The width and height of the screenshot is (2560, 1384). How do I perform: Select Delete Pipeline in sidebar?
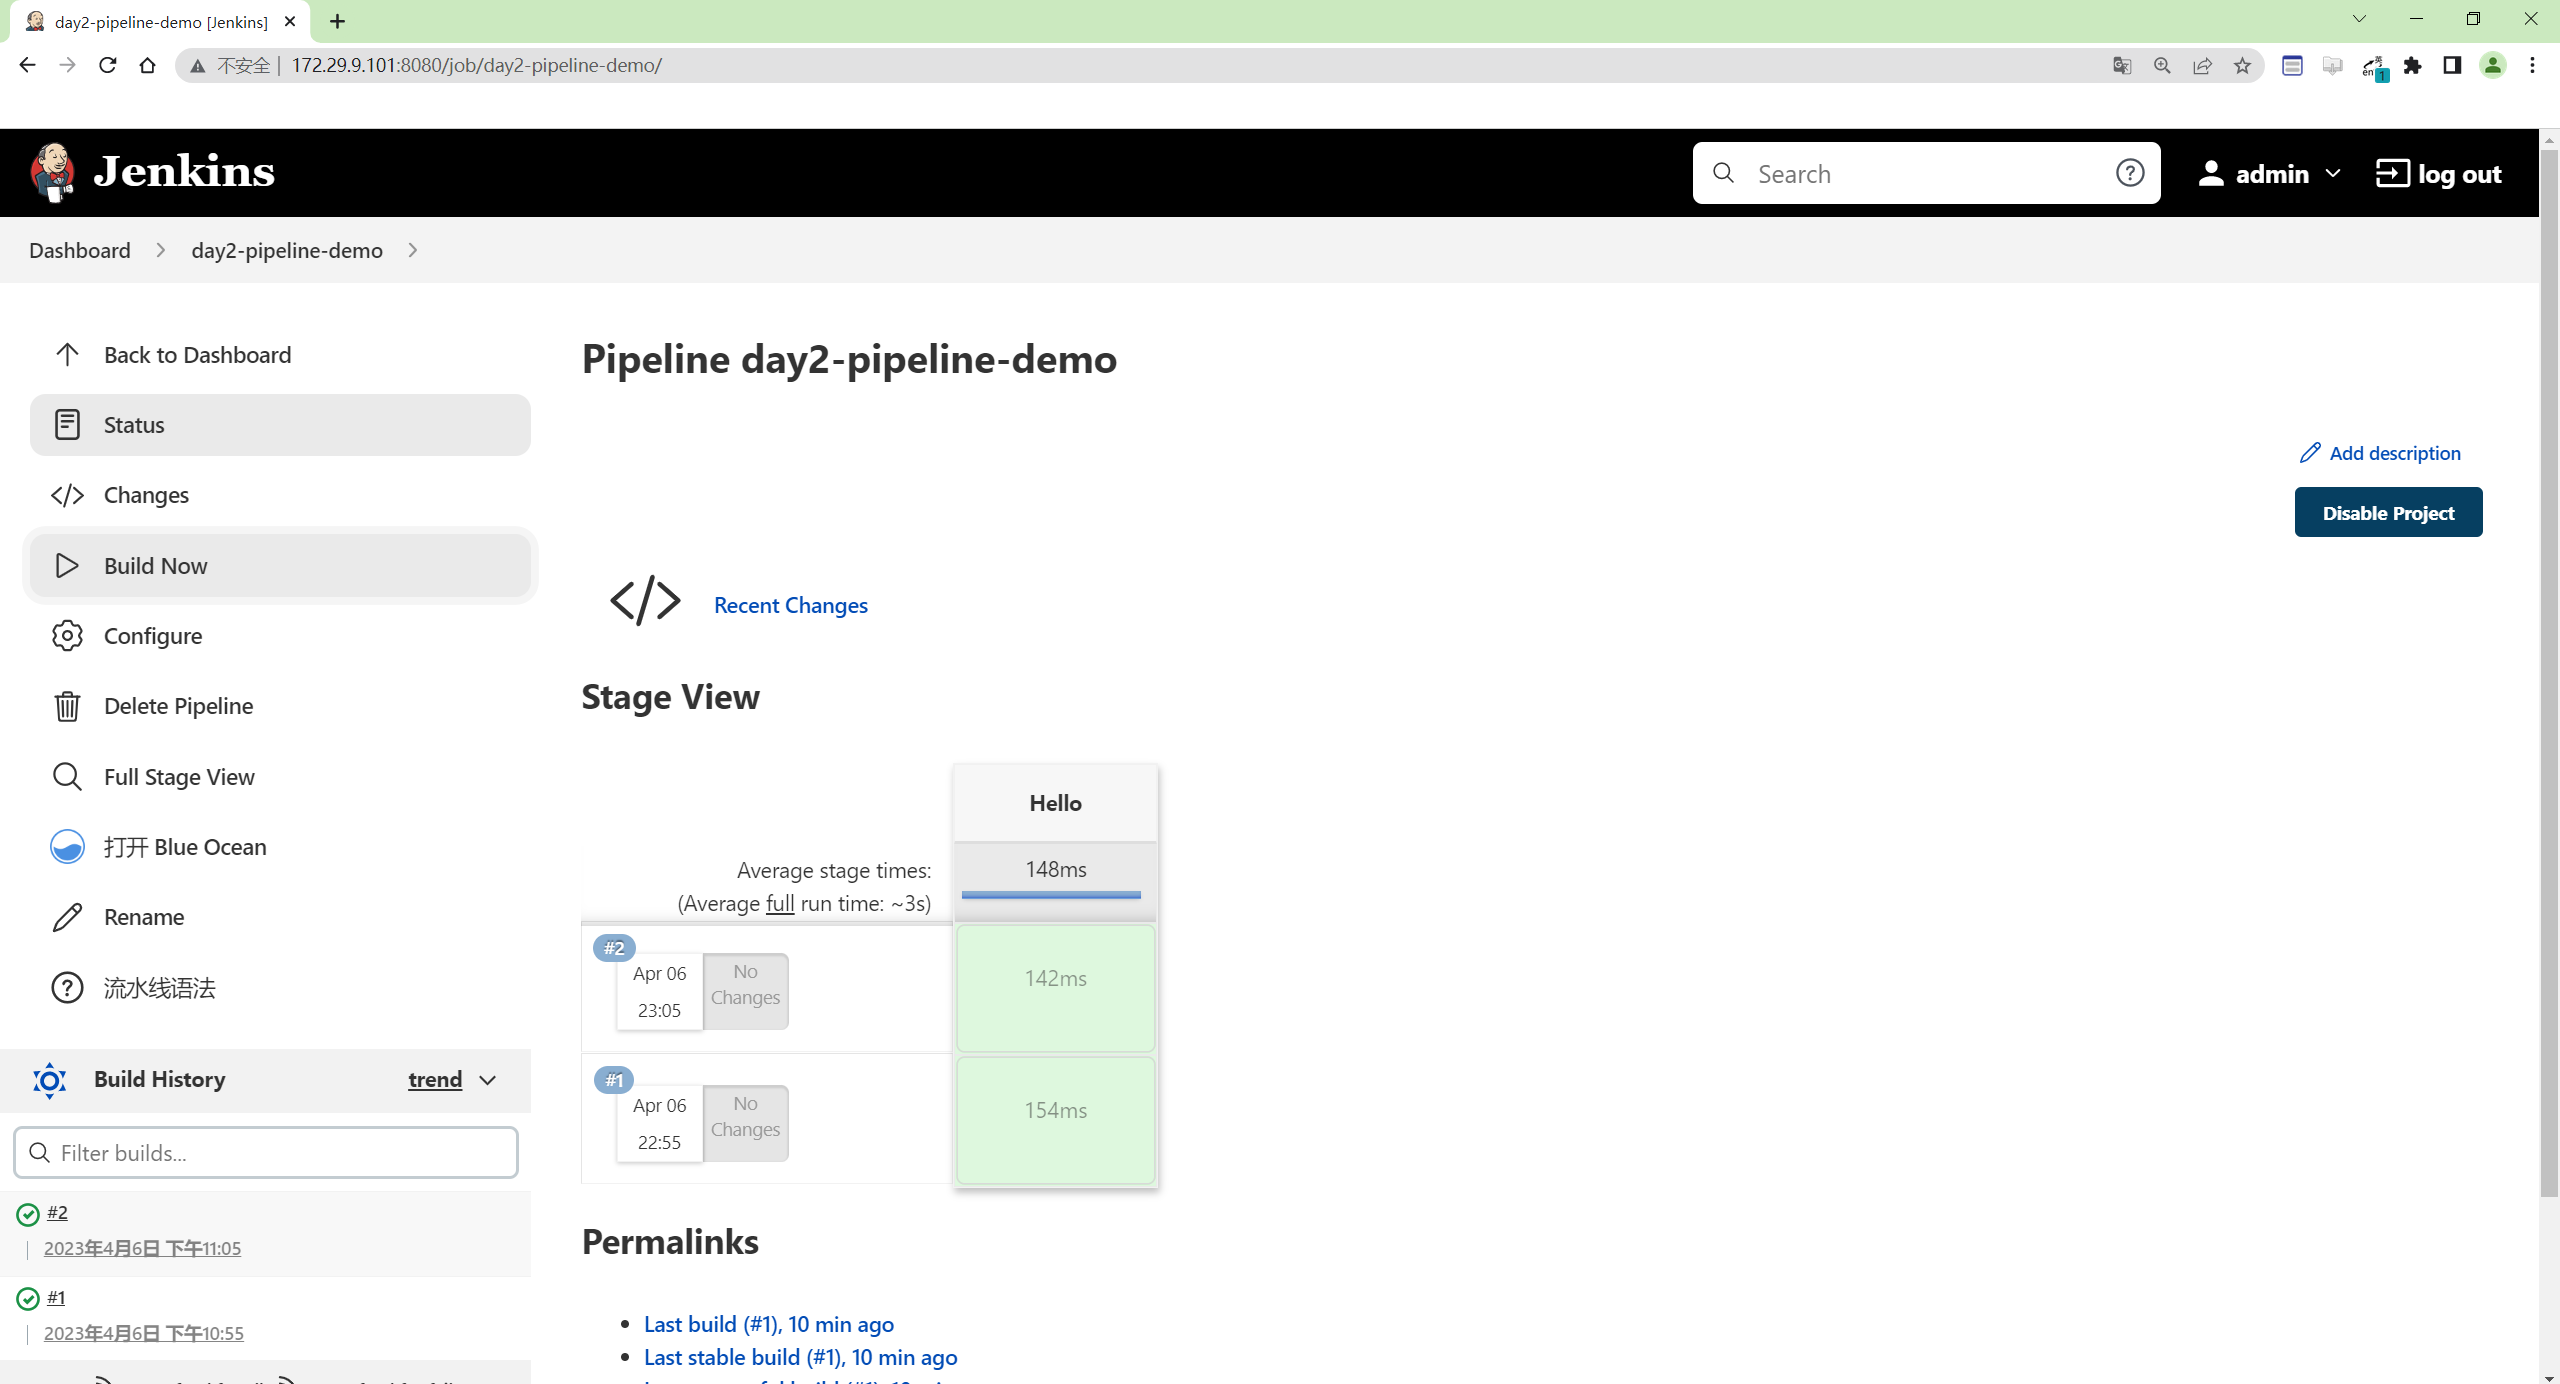pos(280,706)
